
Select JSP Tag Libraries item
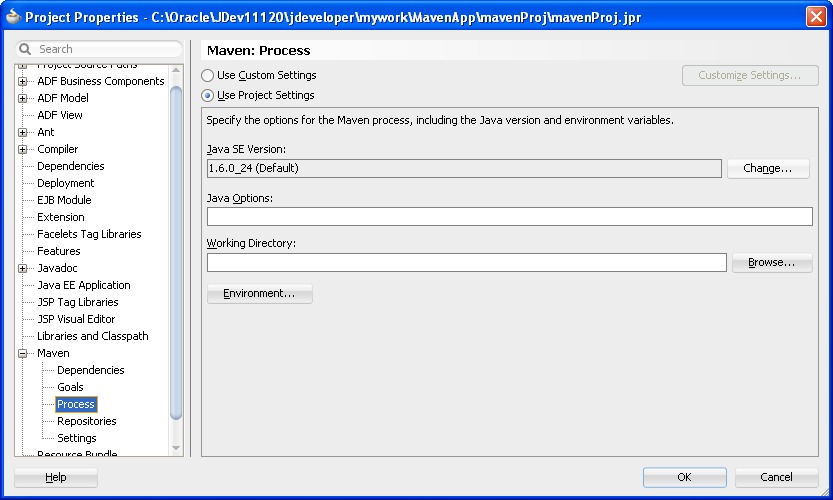(x=78, y=302)
